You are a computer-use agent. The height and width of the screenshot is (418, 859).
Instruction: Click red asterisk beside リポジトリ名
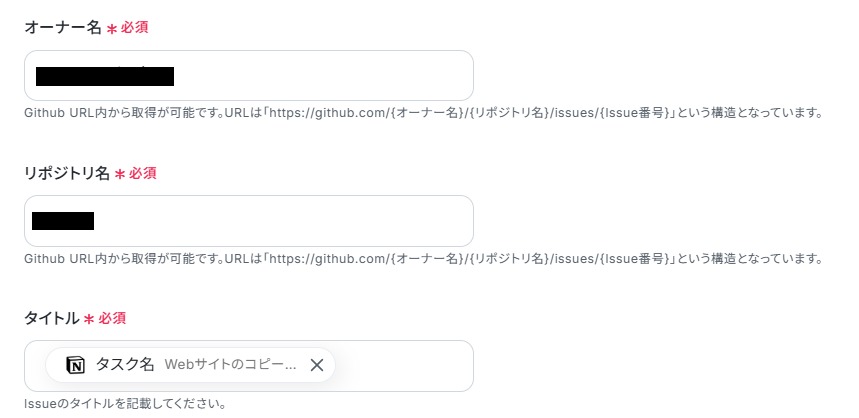point(120,175)
